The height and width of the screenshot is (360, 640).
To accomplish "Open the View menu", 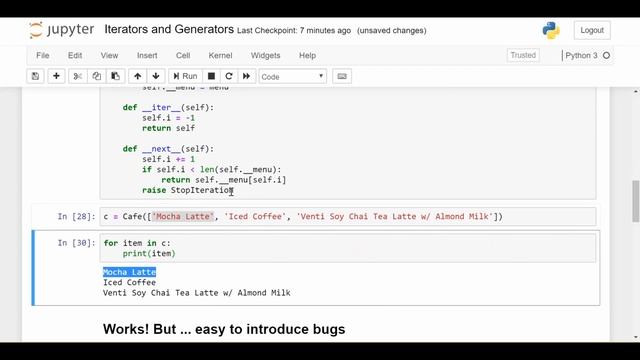I will point(109,56).
